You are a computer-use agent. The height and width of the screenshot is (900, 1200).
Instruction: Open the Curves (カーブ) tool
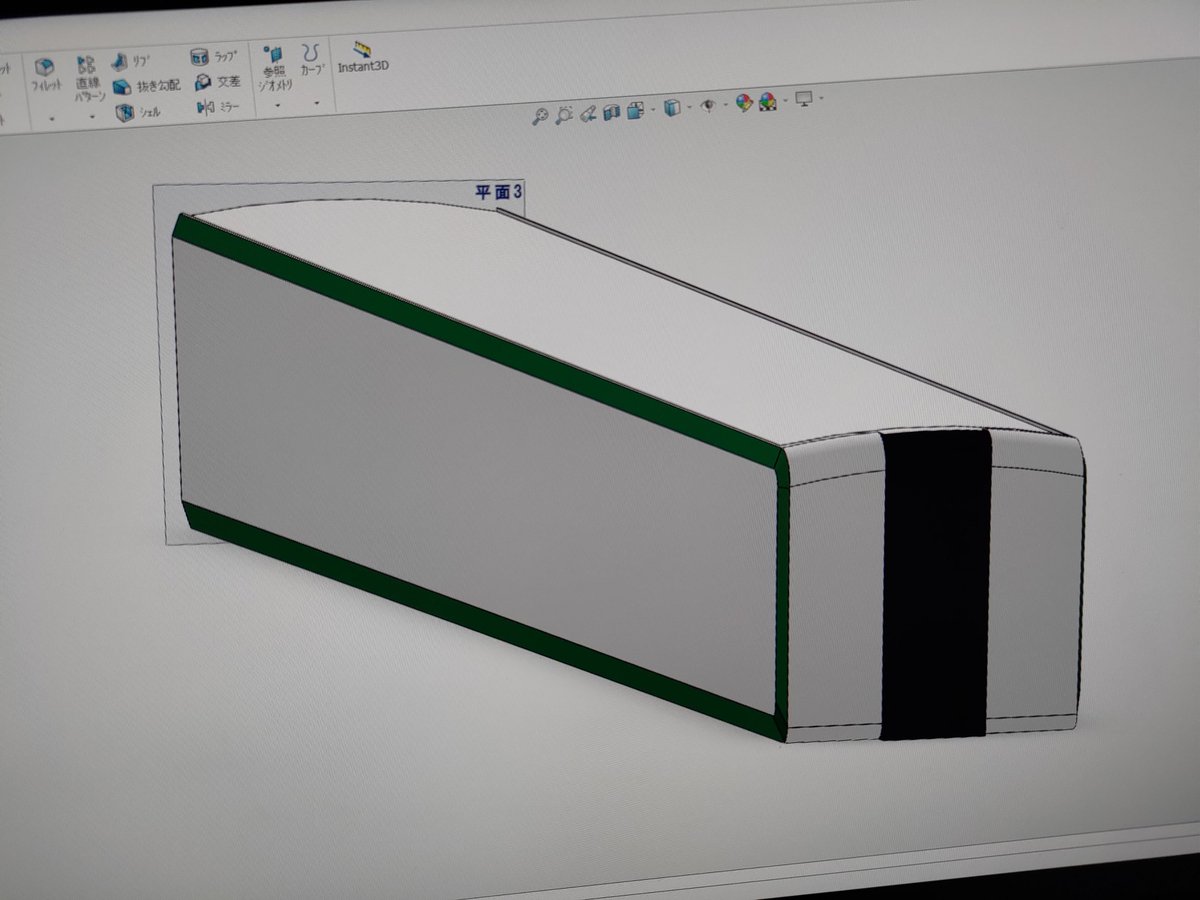tap(311, 60)
